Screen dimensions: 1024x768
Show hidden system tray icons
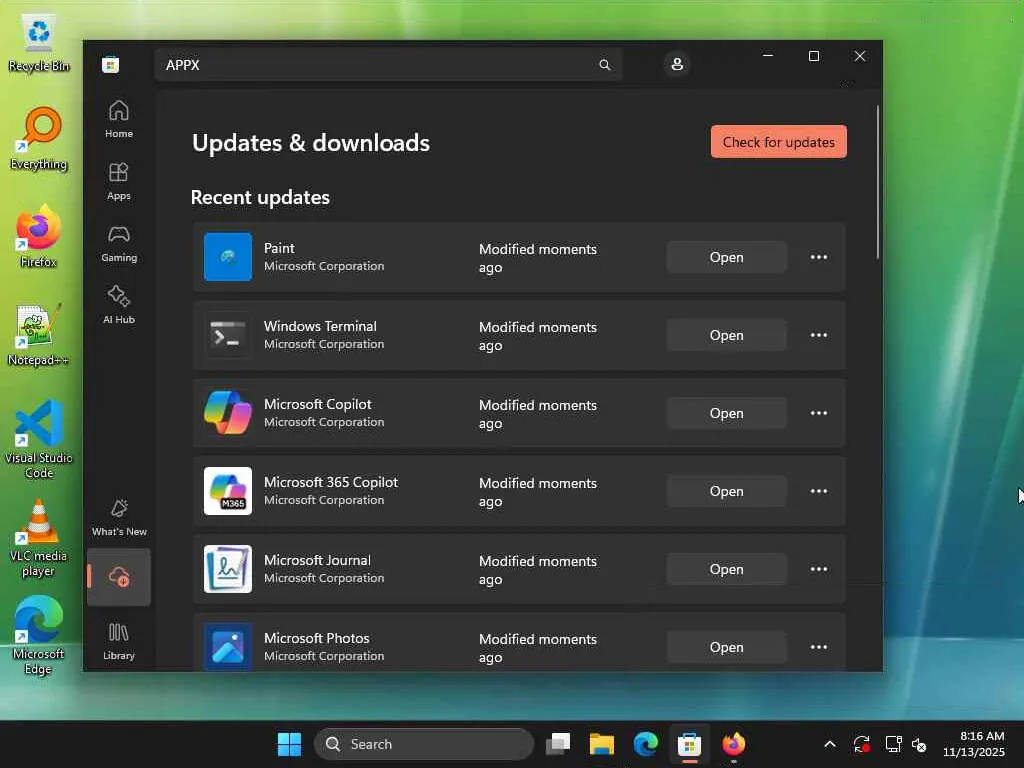830,744
